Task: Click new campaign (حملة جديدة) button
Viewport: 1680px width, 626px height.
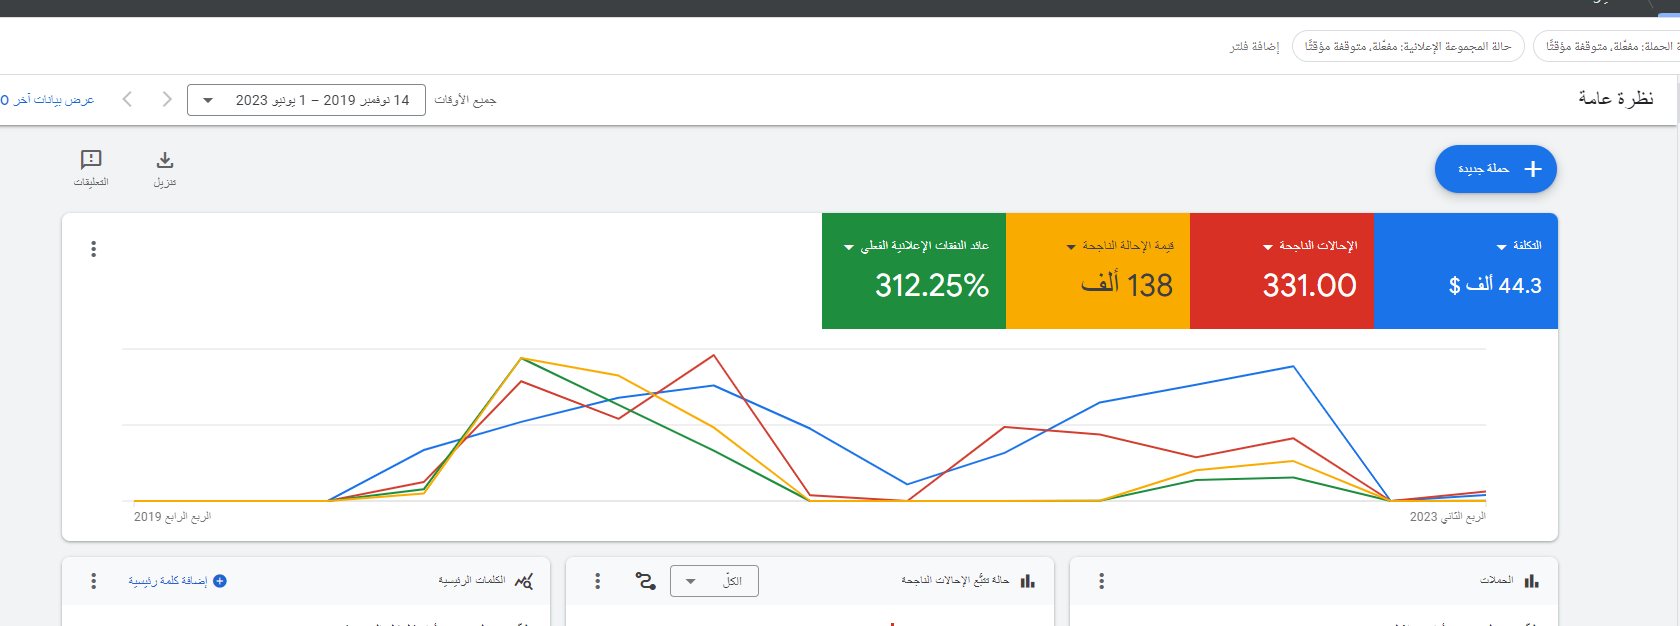Action: click(x=1495, y=169)
